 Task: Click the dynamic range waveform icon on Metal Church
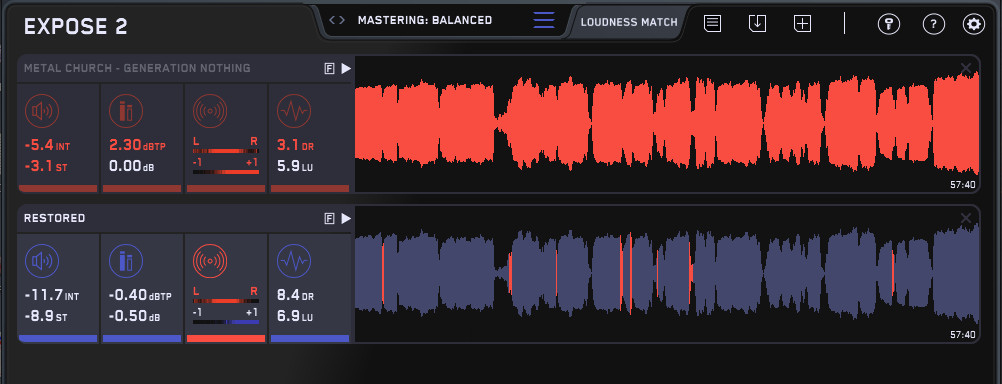coord(294,111)
